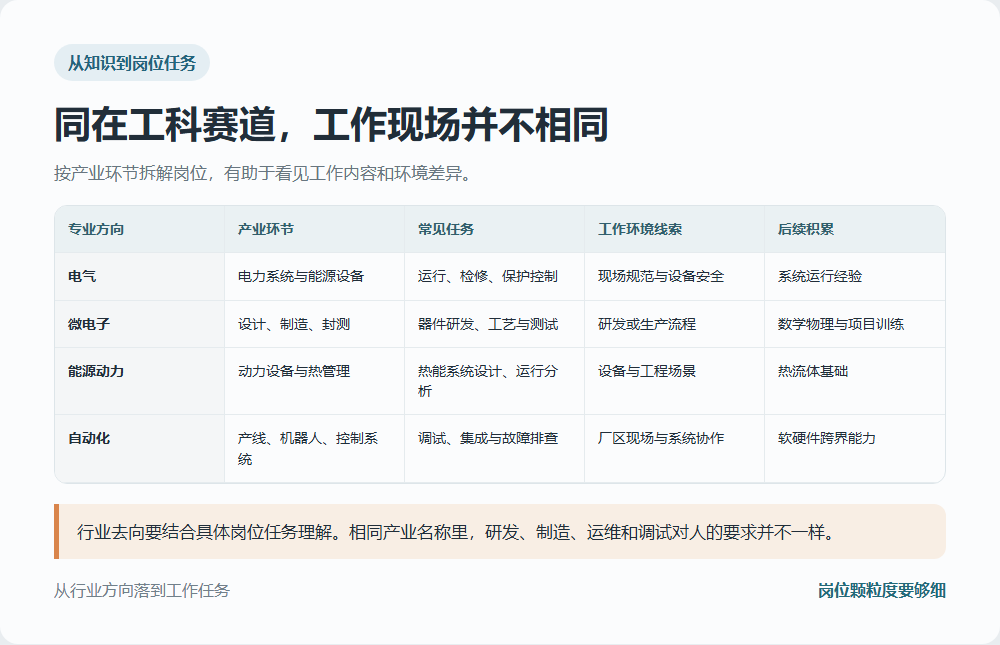Image resolution: width=1000 pixels, height=645 pixels.
Task: Select the 自动化 row label
Action: click(140, 449)
